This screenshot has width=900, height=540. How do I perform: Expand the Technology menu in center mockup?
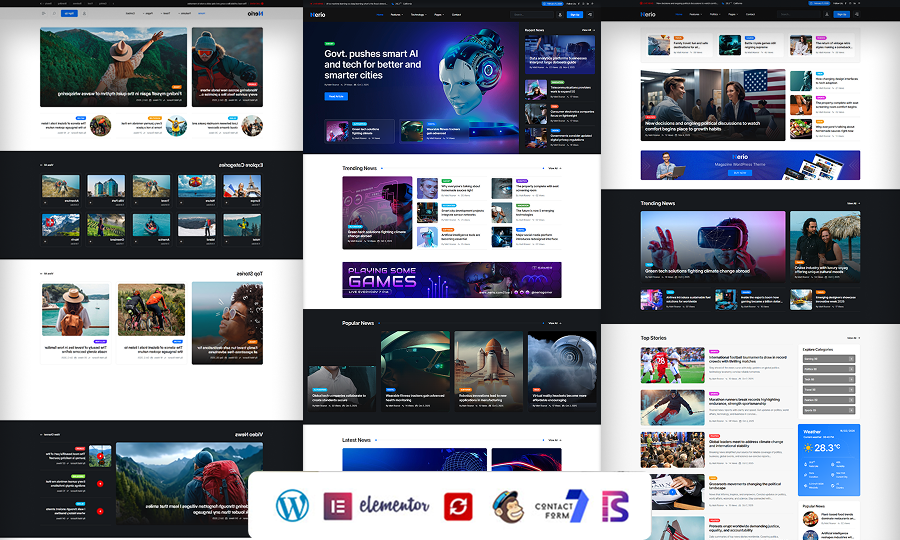pos(418,15)
